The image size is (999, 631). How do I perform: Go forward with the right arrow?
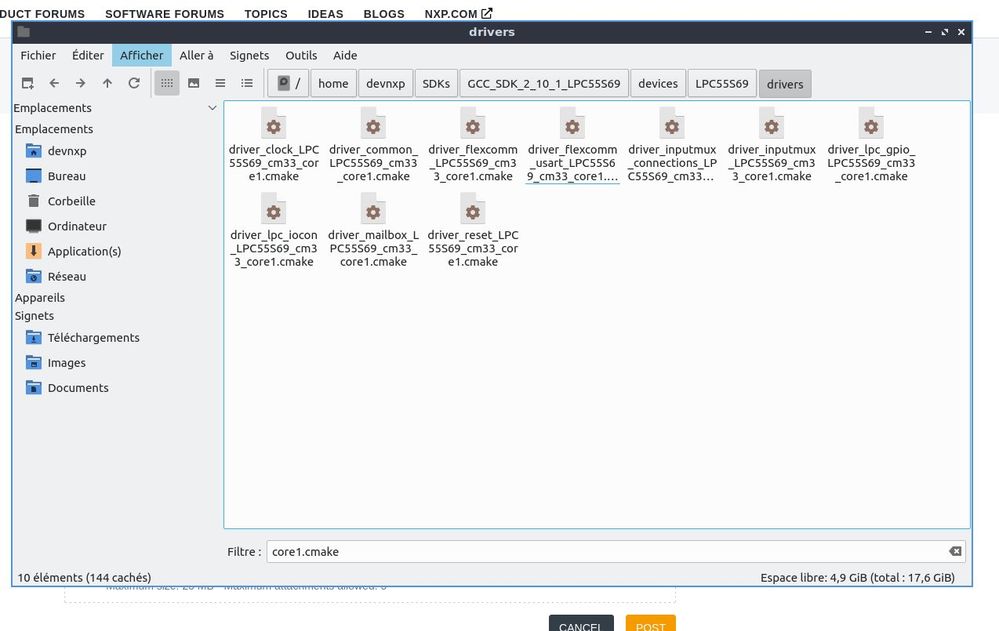tap(80, 83)
